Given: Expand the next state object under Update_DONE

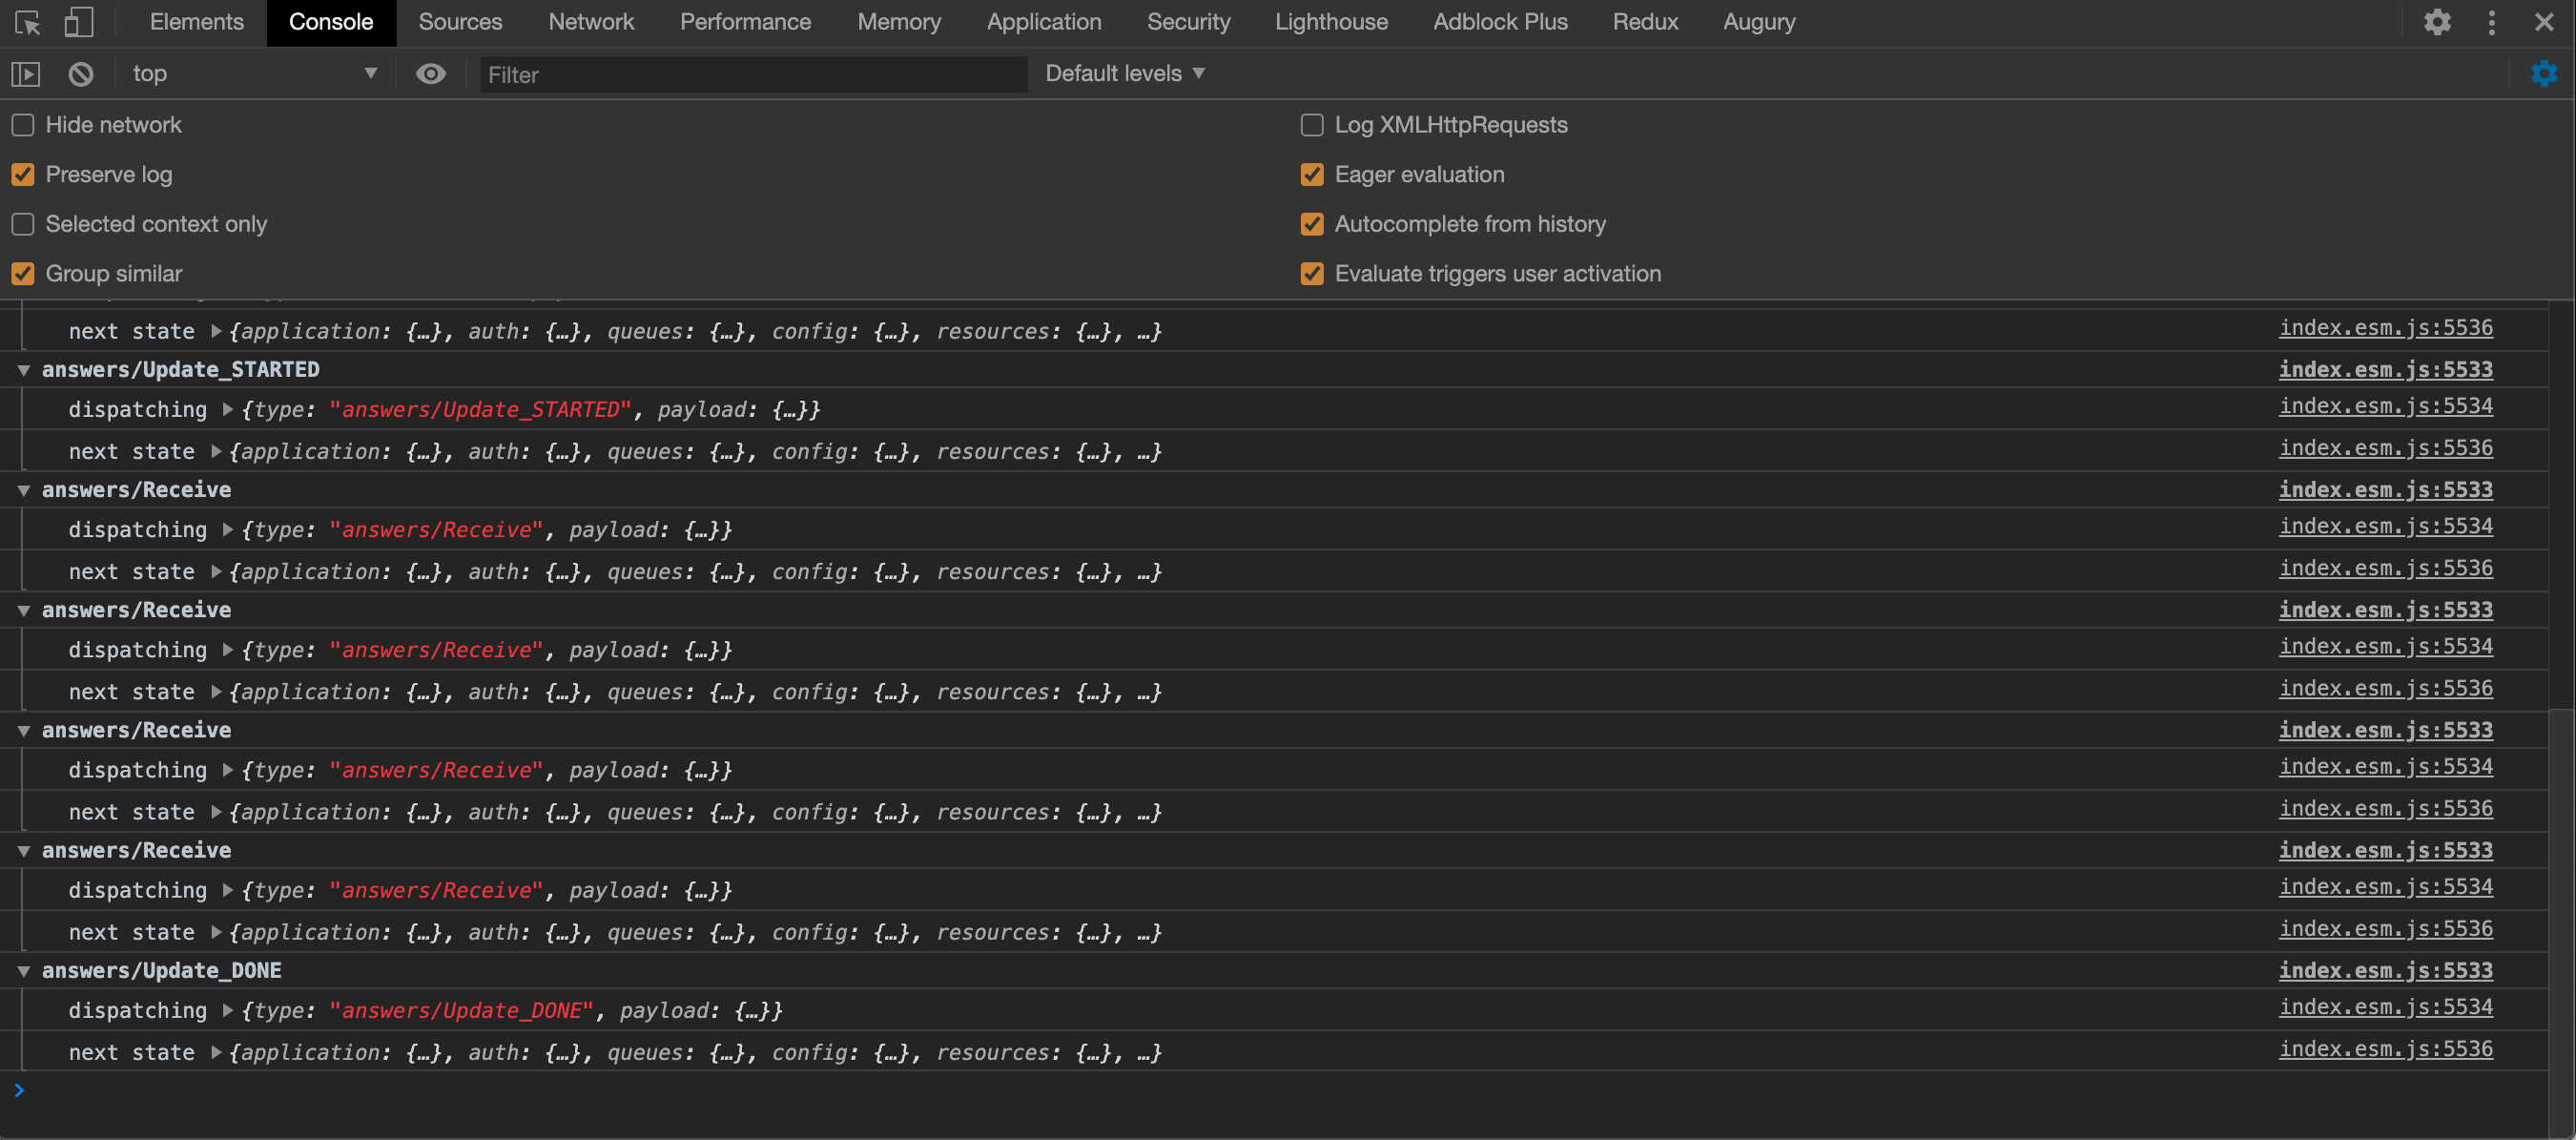Looking at the screenshot, I should pyautogui.click(x=216, y=1053).
